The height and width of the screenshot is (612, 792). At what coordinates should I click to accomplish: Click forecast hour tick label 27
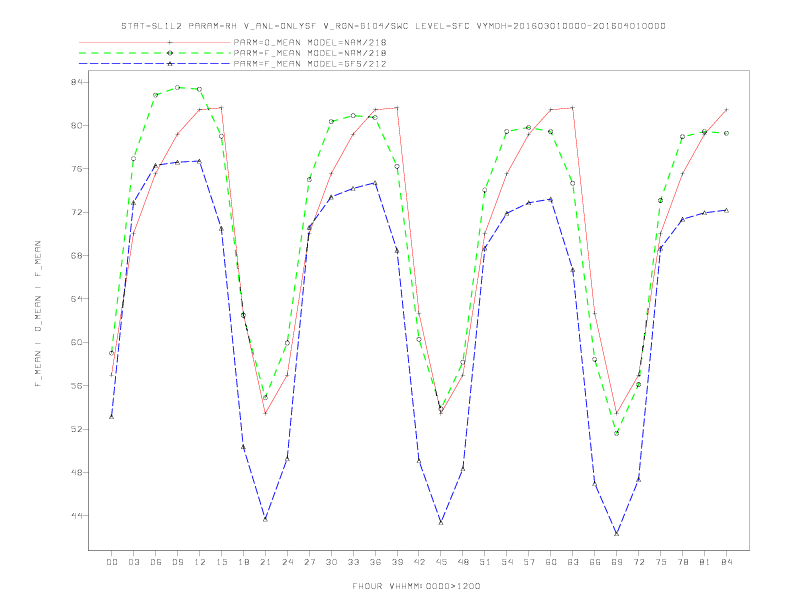click(x=309, y=562)
